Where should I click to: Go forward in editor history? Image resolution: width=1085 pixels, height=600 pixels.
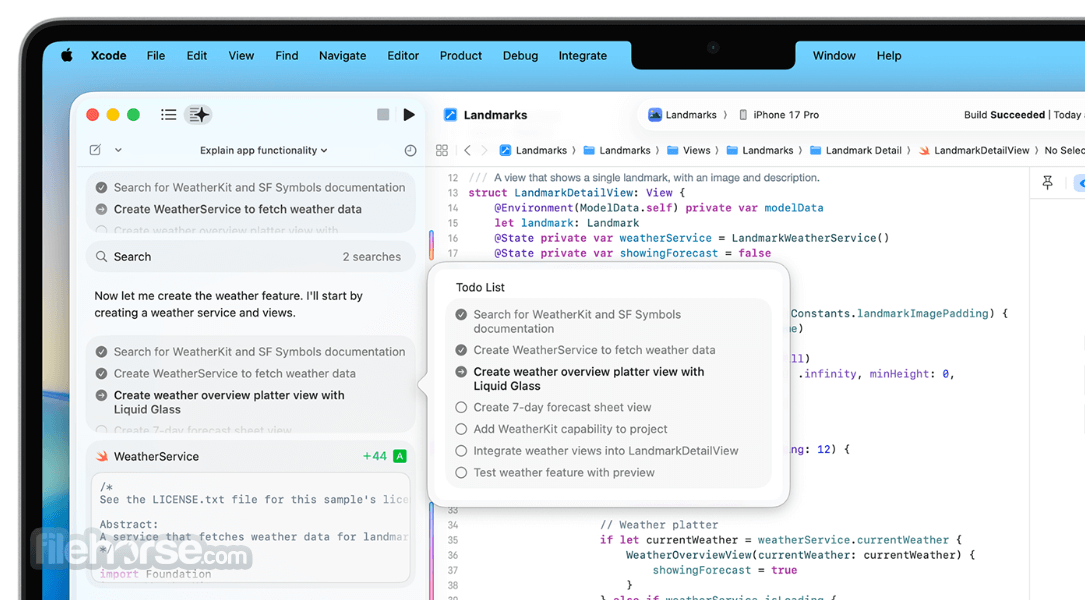(484, 150)
